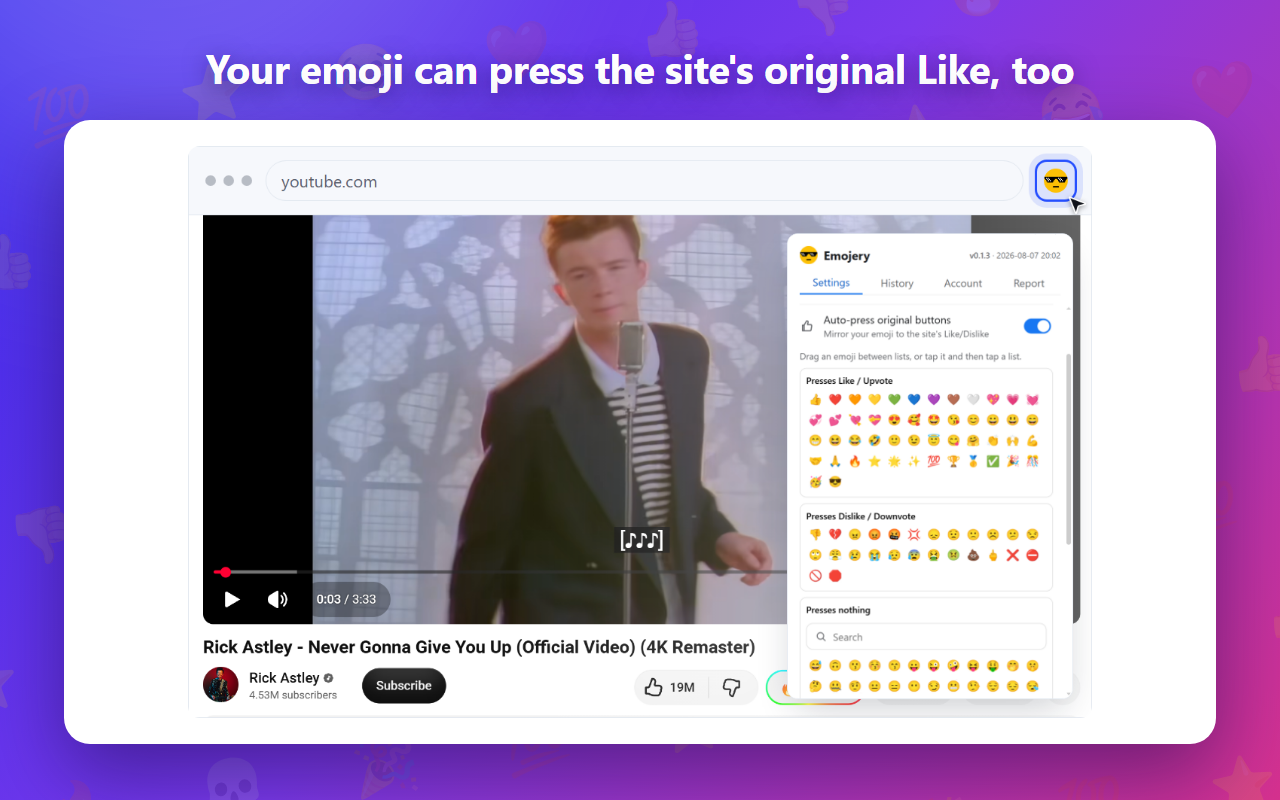The width and height of the screenshot is (1280, 800).
Task: Select the green heart emoji
Action: tap(894, 399)
